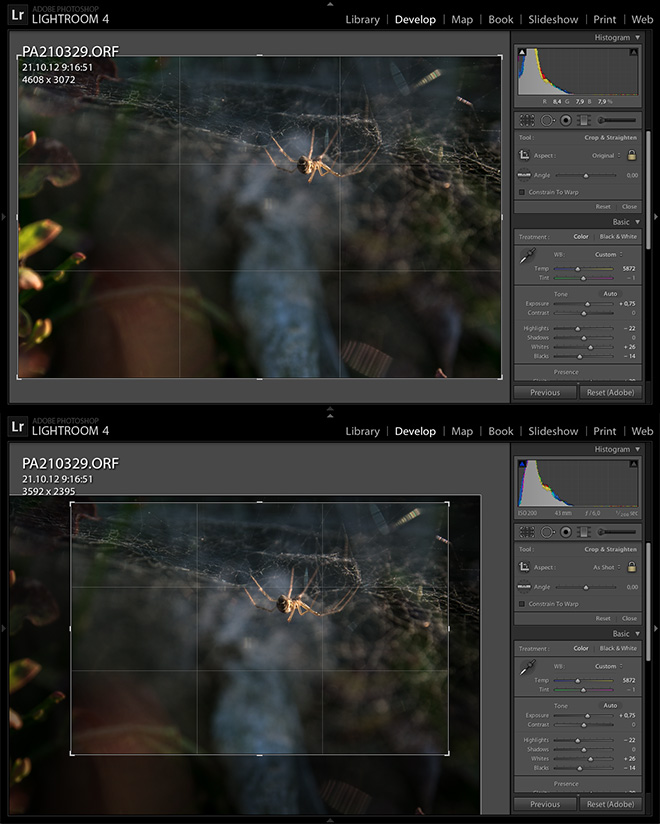This screenshot has height=824, width=660.
Task: Select Develop module in bottom screenshot
Action: (x=415, y=431)
